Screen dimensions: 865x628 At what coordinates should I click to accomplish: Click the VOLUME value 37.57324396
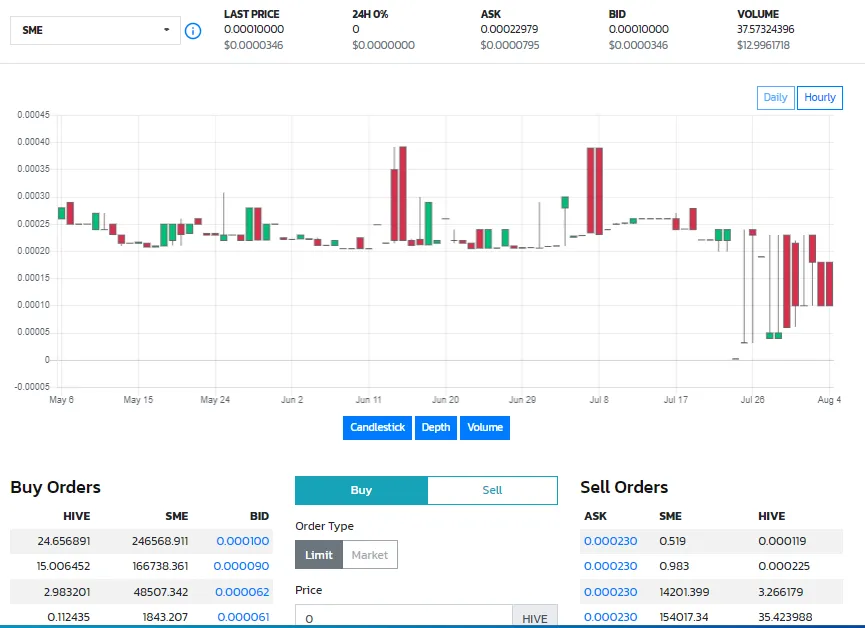[766, 29]
